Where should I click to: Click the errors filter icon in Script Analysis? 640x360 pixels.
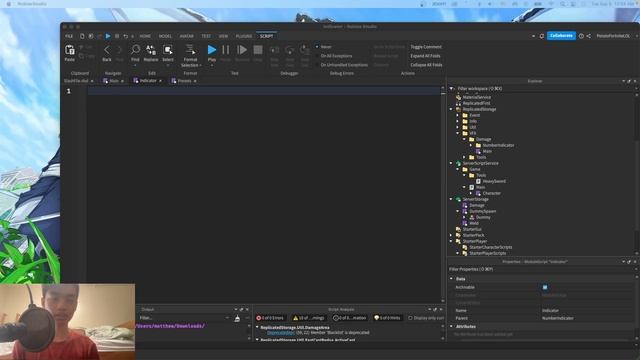[258, 318]
